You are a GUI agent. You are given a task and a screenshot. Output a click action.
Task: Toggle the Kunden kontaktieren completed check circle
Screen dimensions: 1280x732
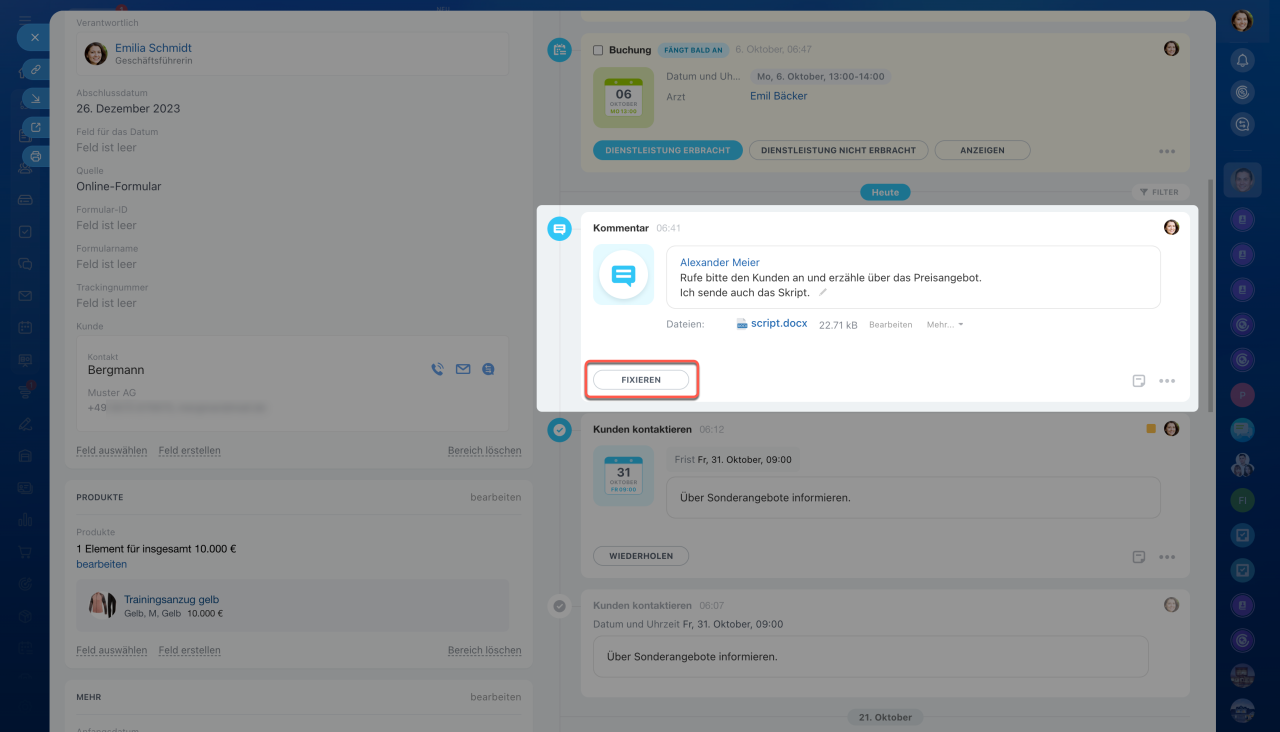point(560,430)
